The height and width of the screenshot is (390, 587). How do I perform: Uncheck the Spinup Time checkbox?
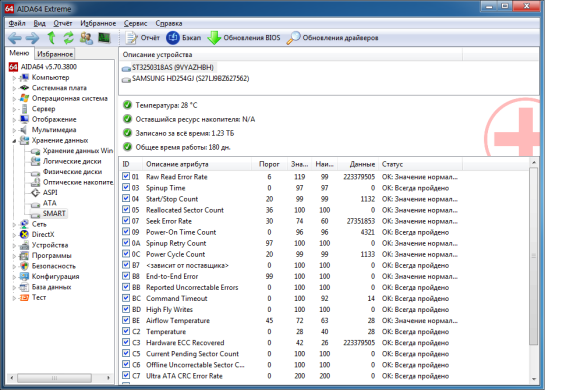[126, 188]
